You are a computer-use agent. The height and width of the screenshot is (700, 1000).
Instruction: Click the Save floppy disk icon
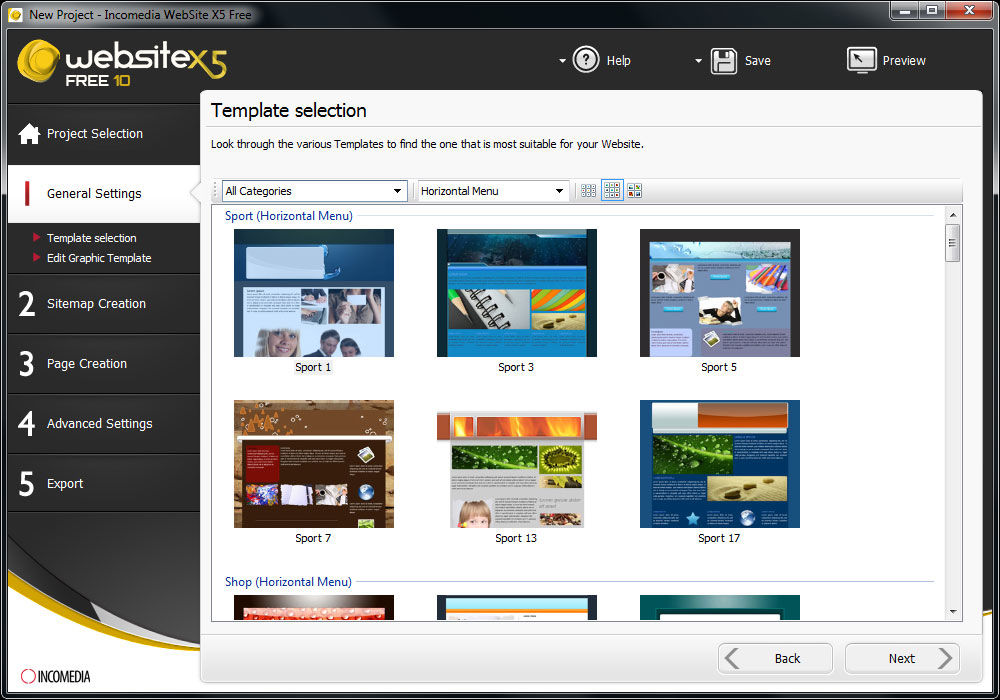(724, 61)
